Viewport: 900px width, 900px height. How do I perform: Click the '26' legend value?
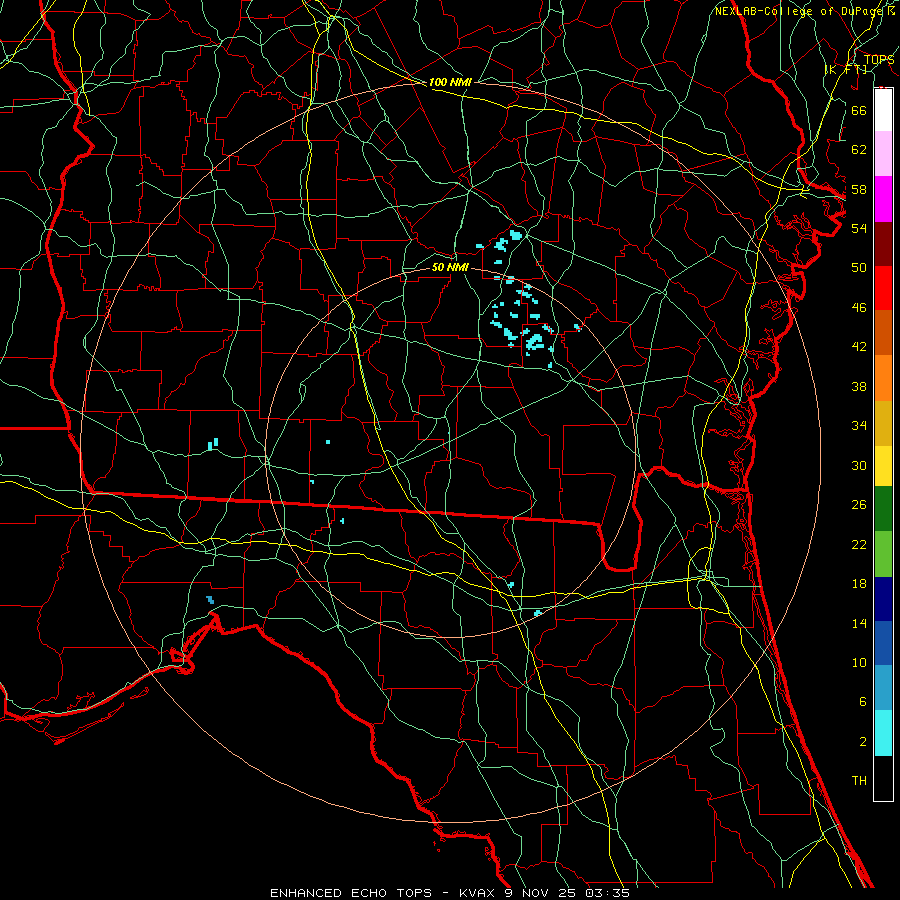click(x=859, y=505)
